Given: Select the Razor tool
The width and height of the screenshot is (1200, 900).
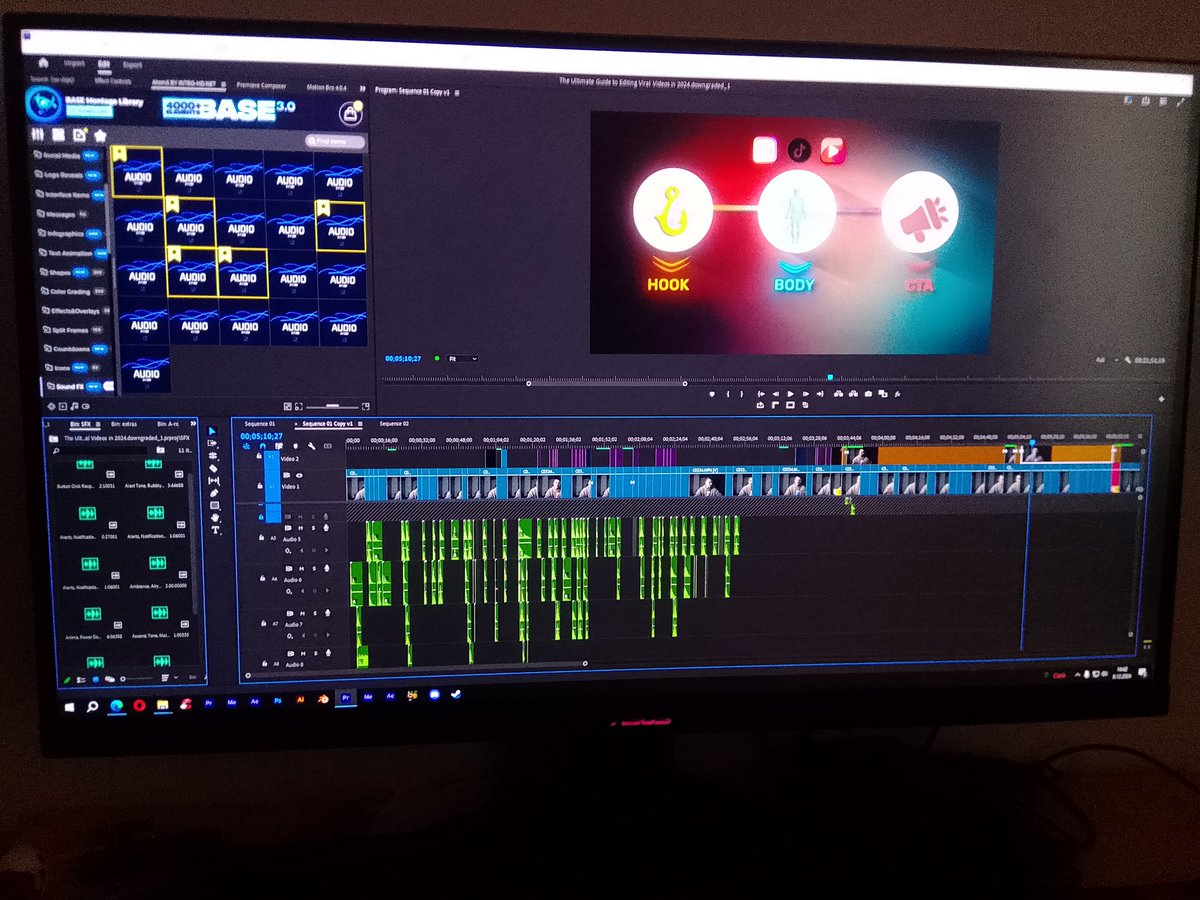Looking at the screenshot, I should [213, 468].
